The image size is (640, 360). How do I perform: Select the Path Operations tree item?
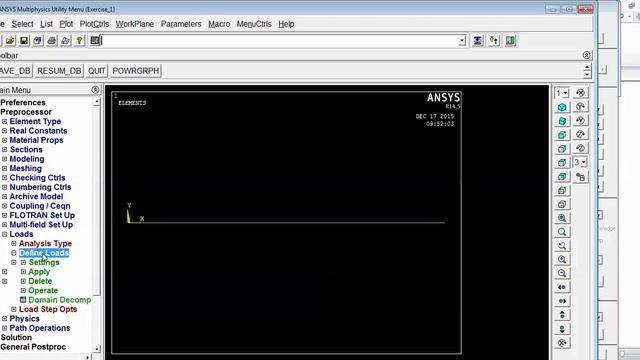click(40, 328)
